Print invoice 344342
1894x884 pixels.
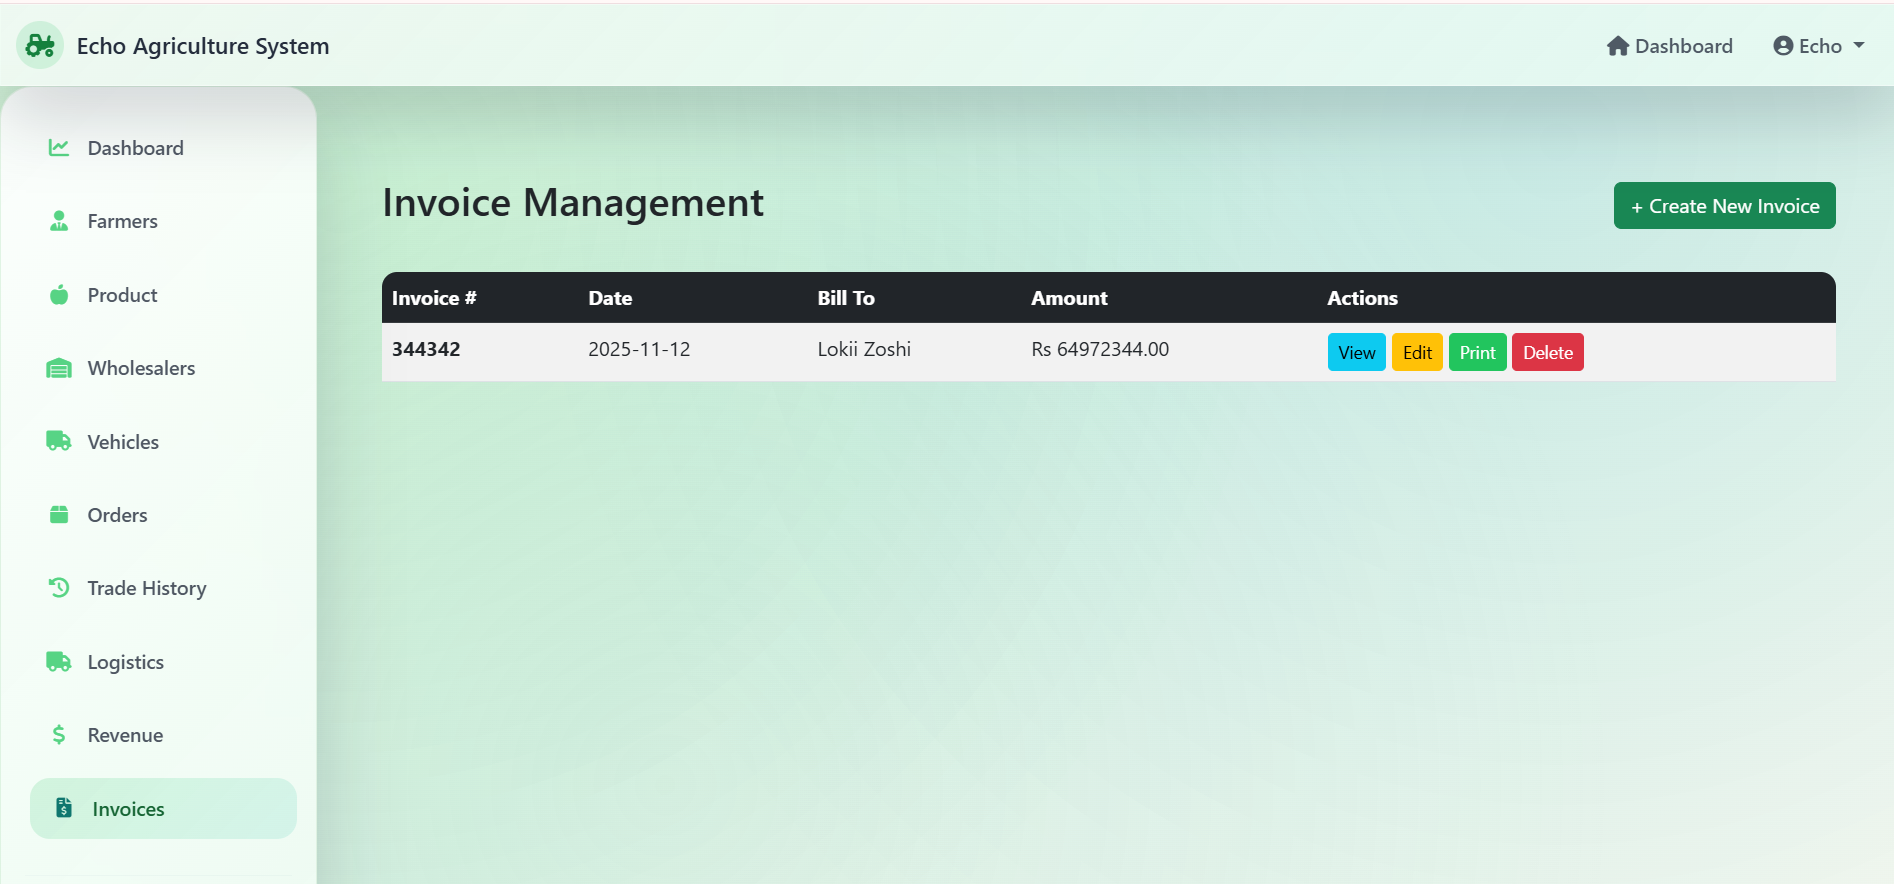point(1477,352)
